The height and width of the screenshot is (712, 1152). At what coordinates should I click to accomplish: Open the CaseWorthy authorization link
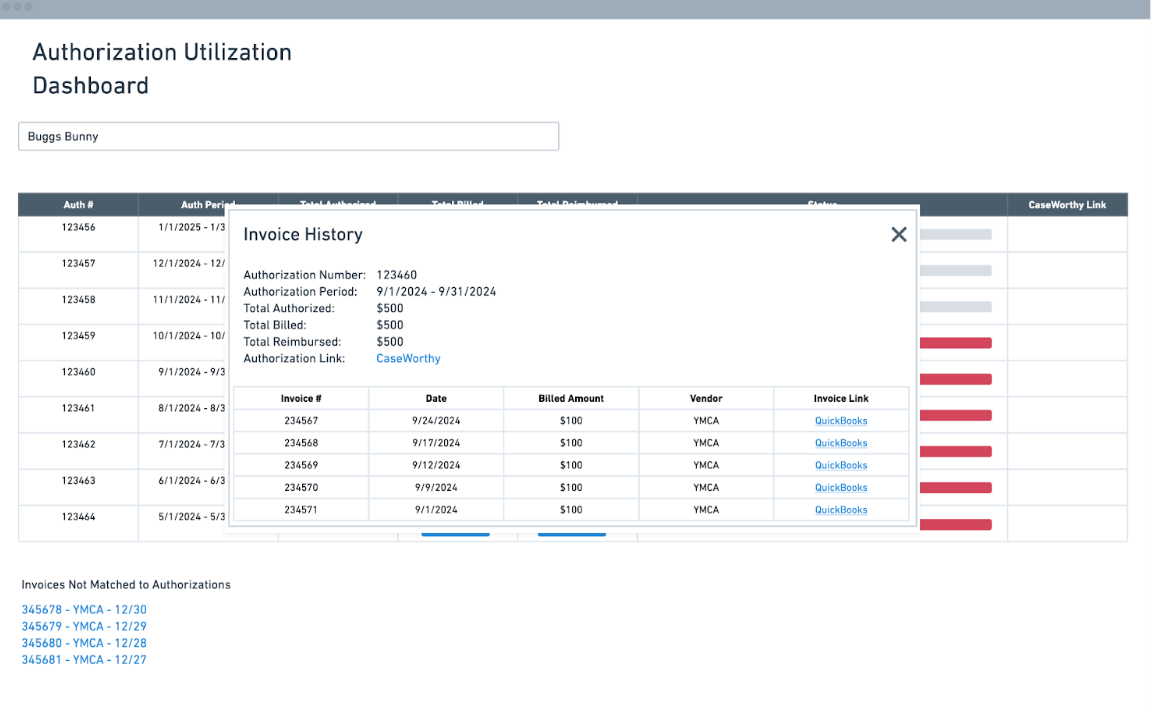[x=408, y=358]
